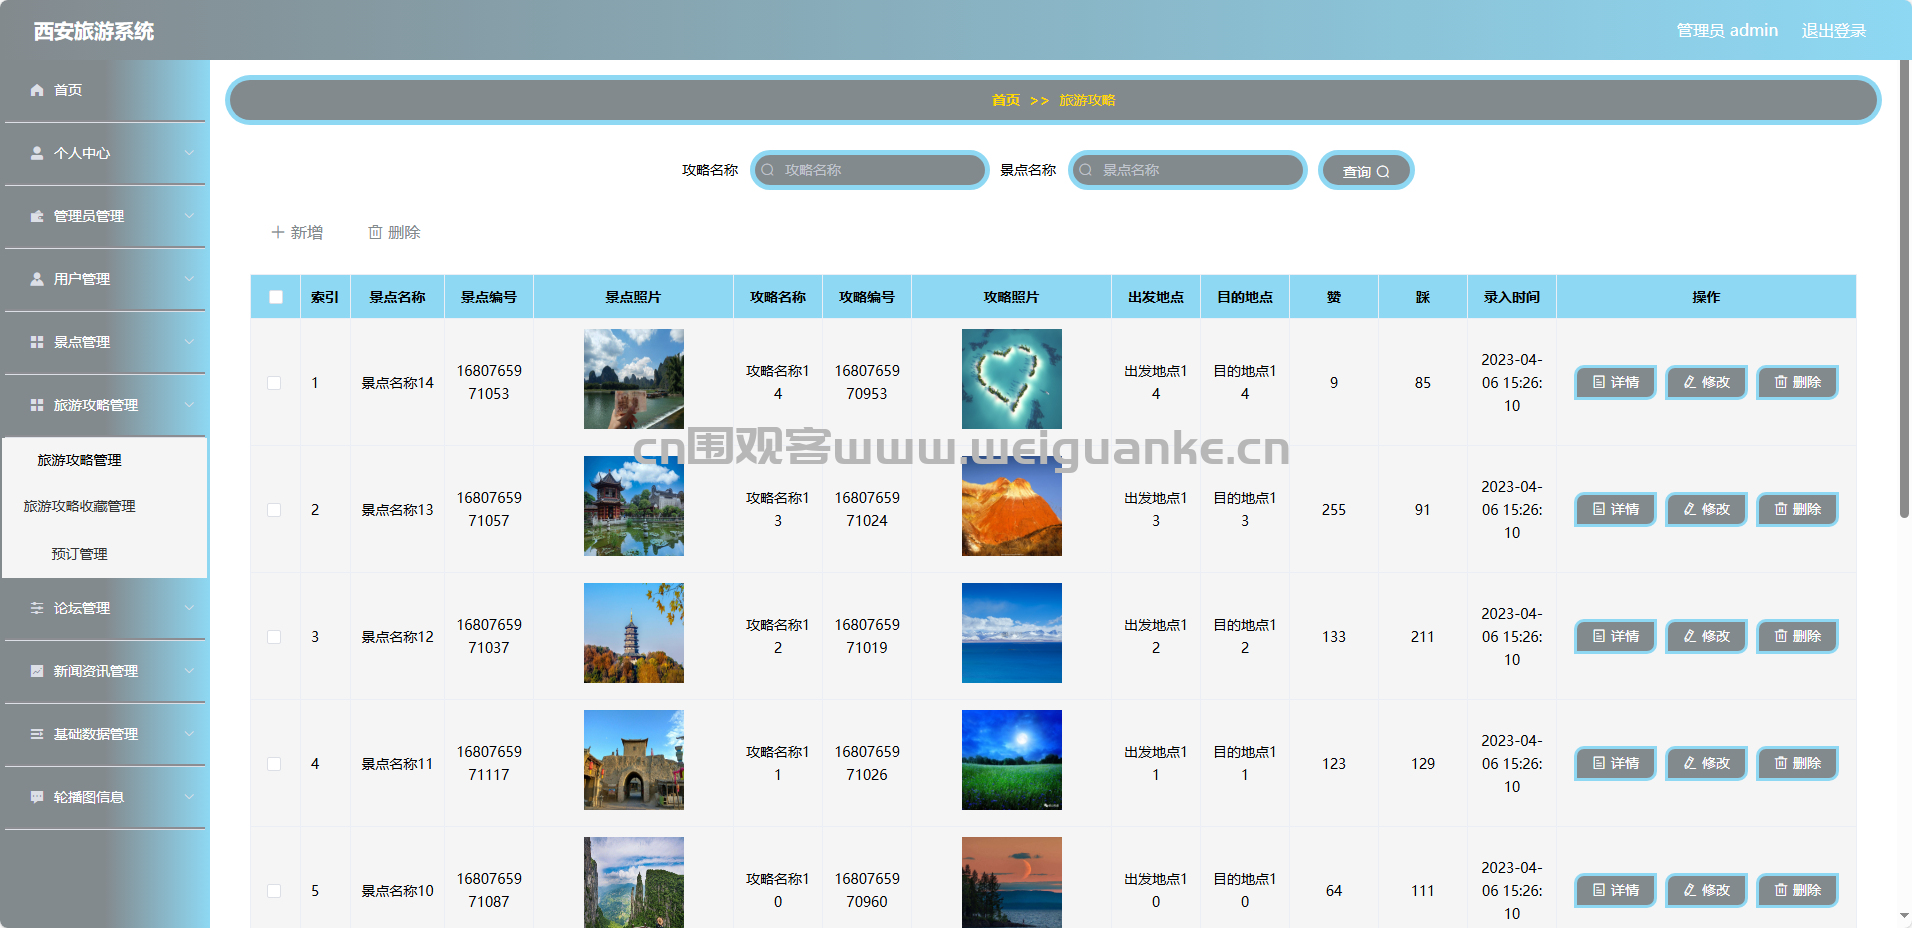The image size is (1912, 928).
Task: Focus the 景点名称 search input
Action: [1187, 170]
